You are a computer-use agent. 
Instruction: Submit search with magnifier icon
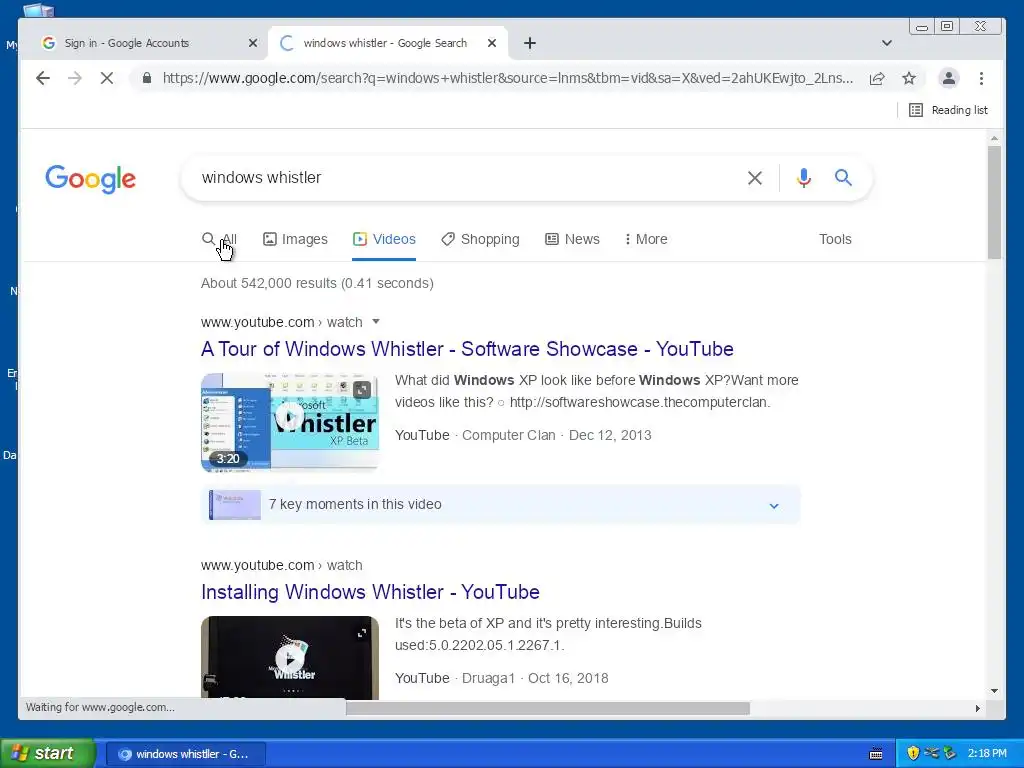[843, 178]
